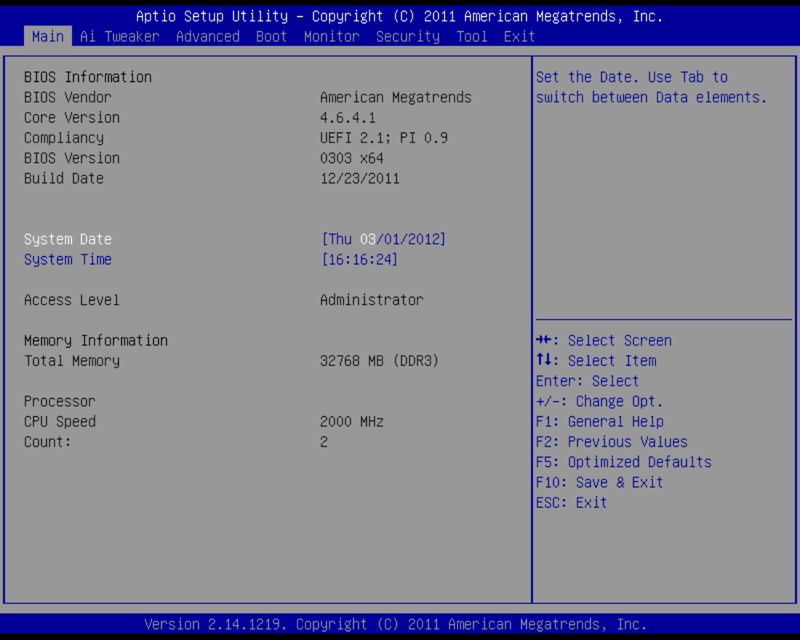The height and width of the screenshot is (640, 800).
Task: Open the Tool tab
Action: coord(471,36)
